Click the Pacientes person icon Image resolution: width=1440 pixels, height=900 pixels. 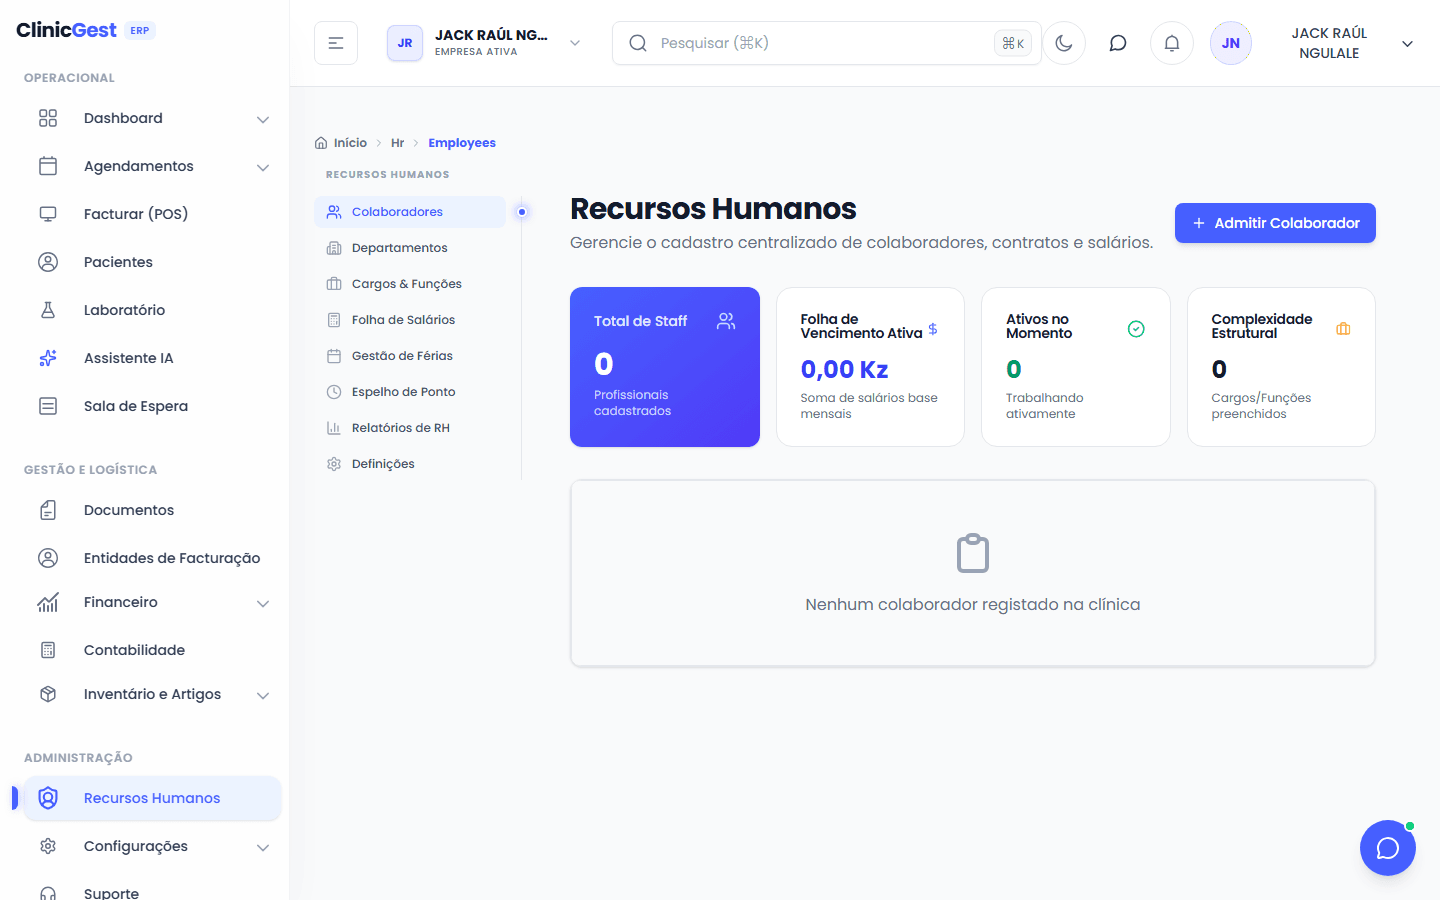coord(48,262)
